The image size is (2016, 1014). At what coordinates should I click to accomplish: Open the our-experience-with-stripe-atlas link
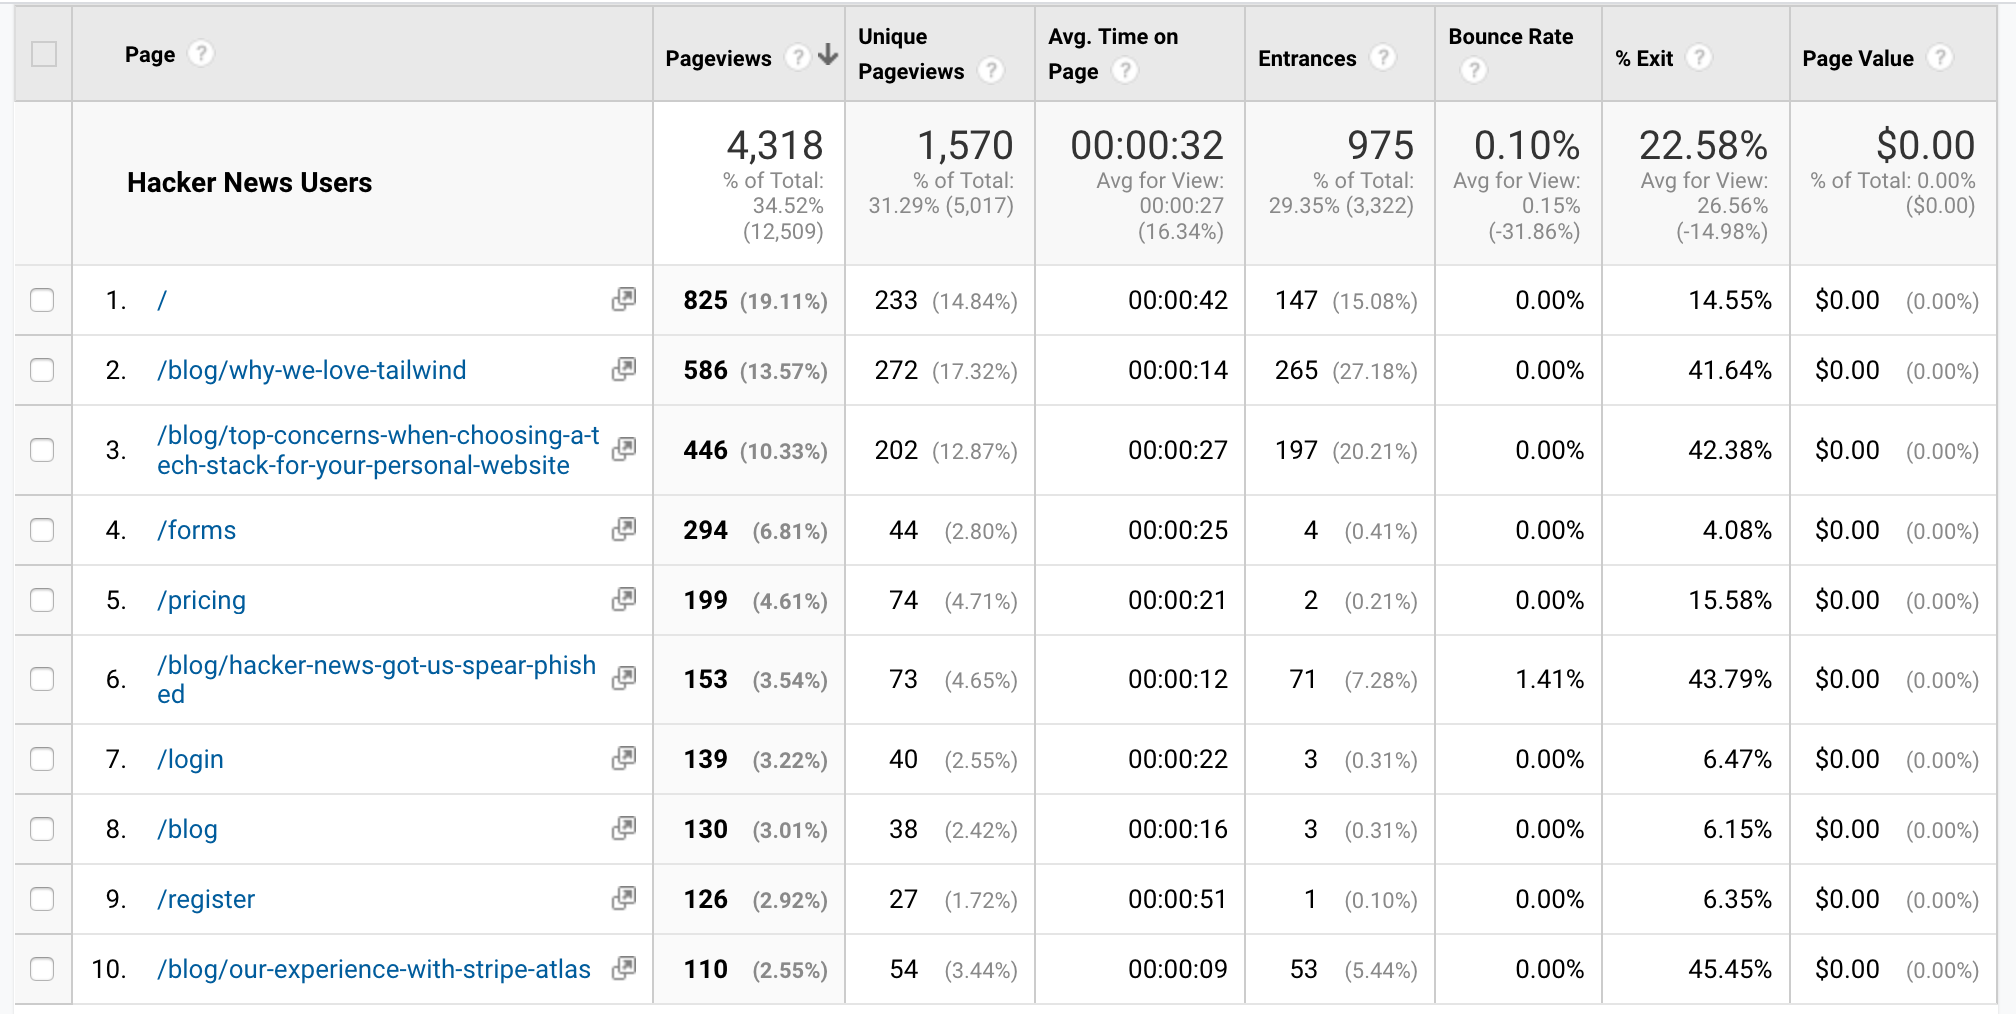pos(374,969)
